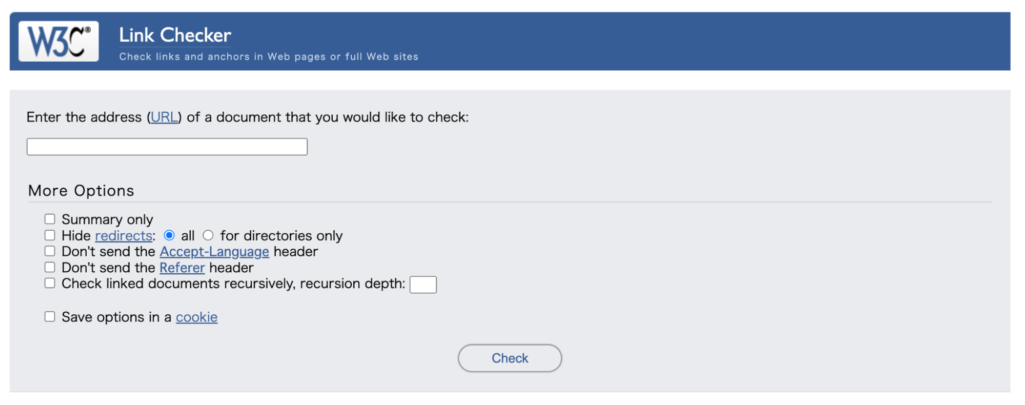This screenshot has width=1025, height=405.
Task: Choose the "for directories only" radio button
Action: pos(208,235)
